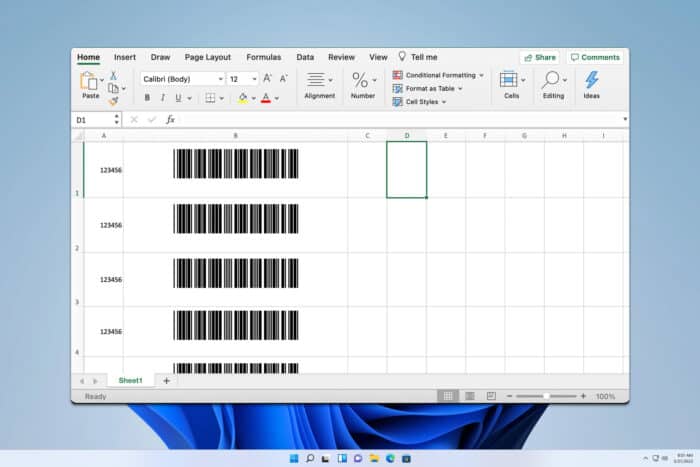Open the View ribbon tab
Screen dimensions: 700x467
point(378,57)
